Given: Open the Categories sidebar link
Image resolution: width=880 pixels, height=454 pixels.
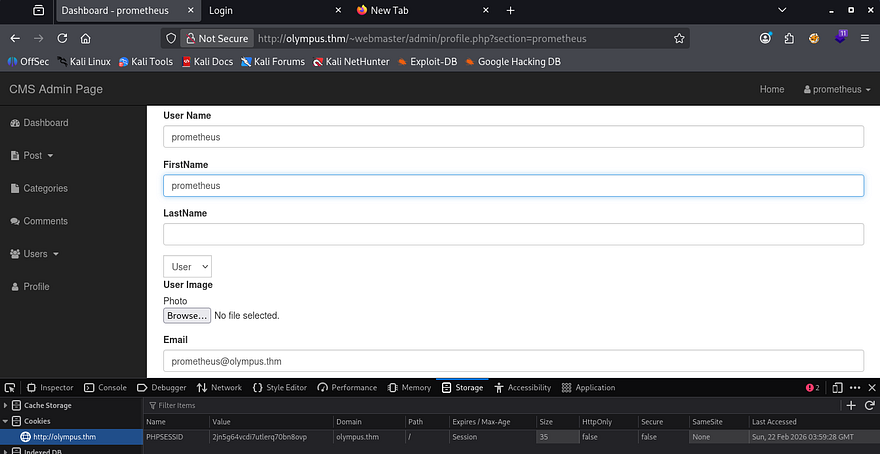Looking at the screenshot, I should [x=45, y=188].
